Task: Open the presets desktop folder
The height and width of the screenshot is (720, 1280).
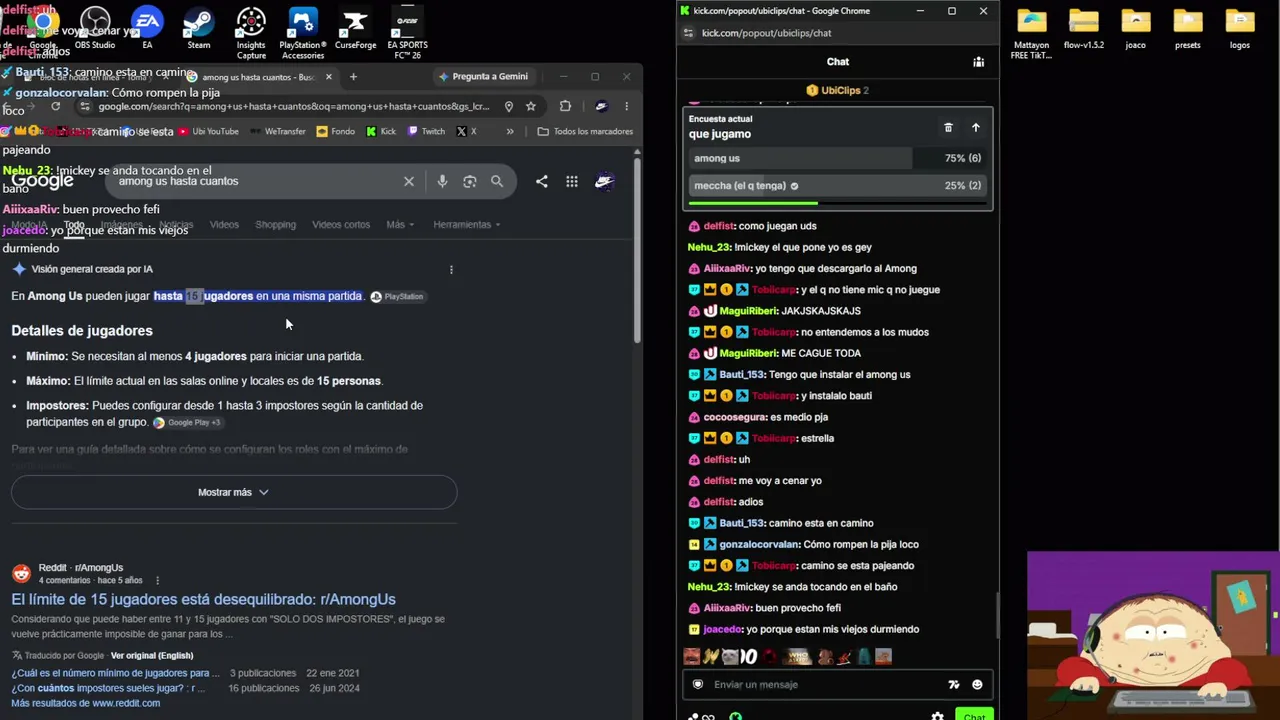Action: [1187, 28]
